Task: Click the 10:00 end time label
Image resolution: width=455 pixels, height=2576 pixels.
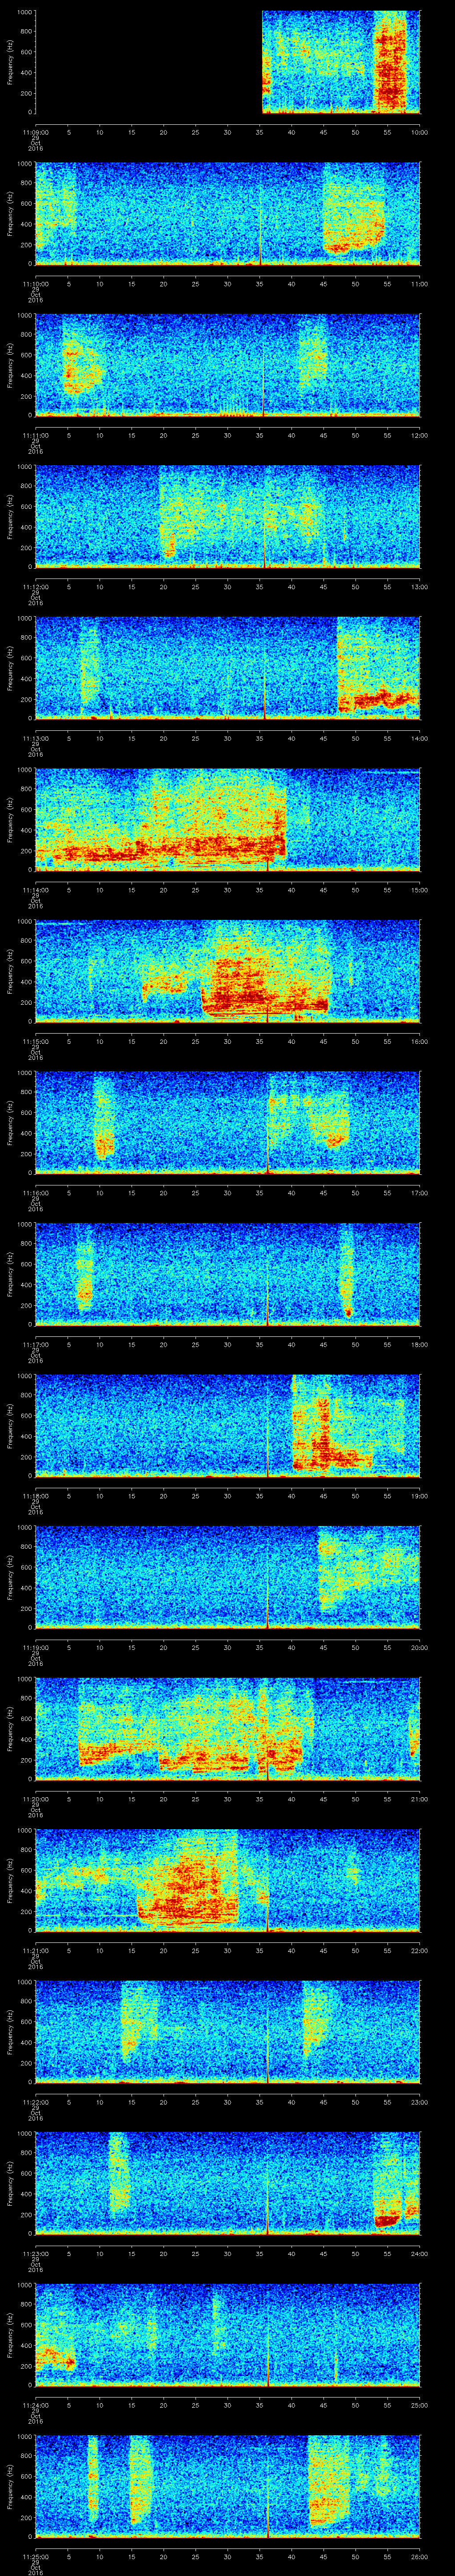Action: pos(419,132)
